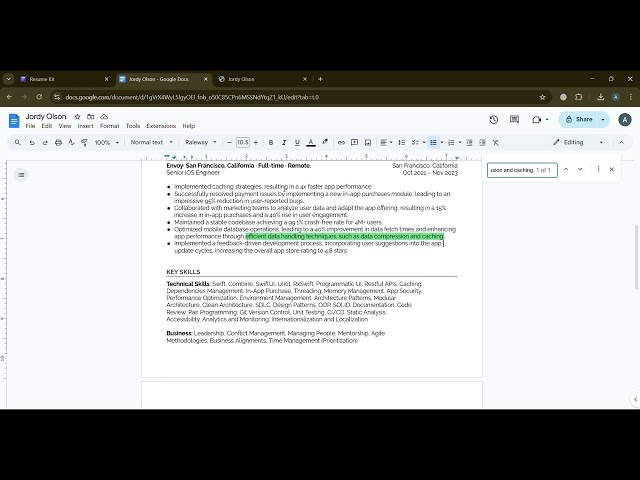The height and width of the screenshot is (480, 640).
Task: Open the File menu
Action: click(x=30, y=126)
